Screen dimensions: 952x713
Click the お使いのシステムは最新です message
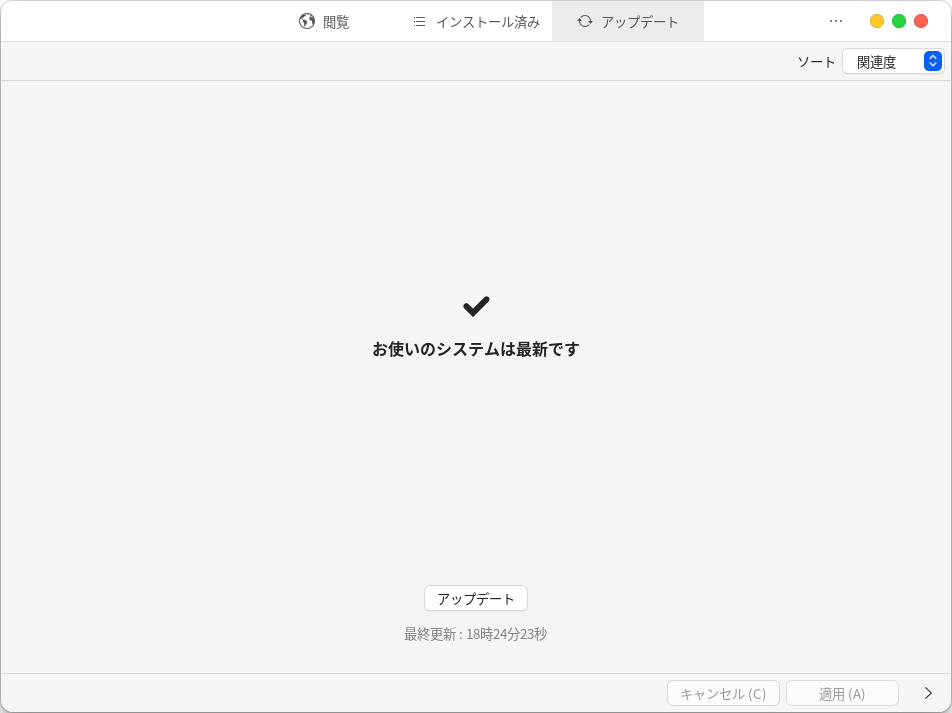tap(476, 349)
